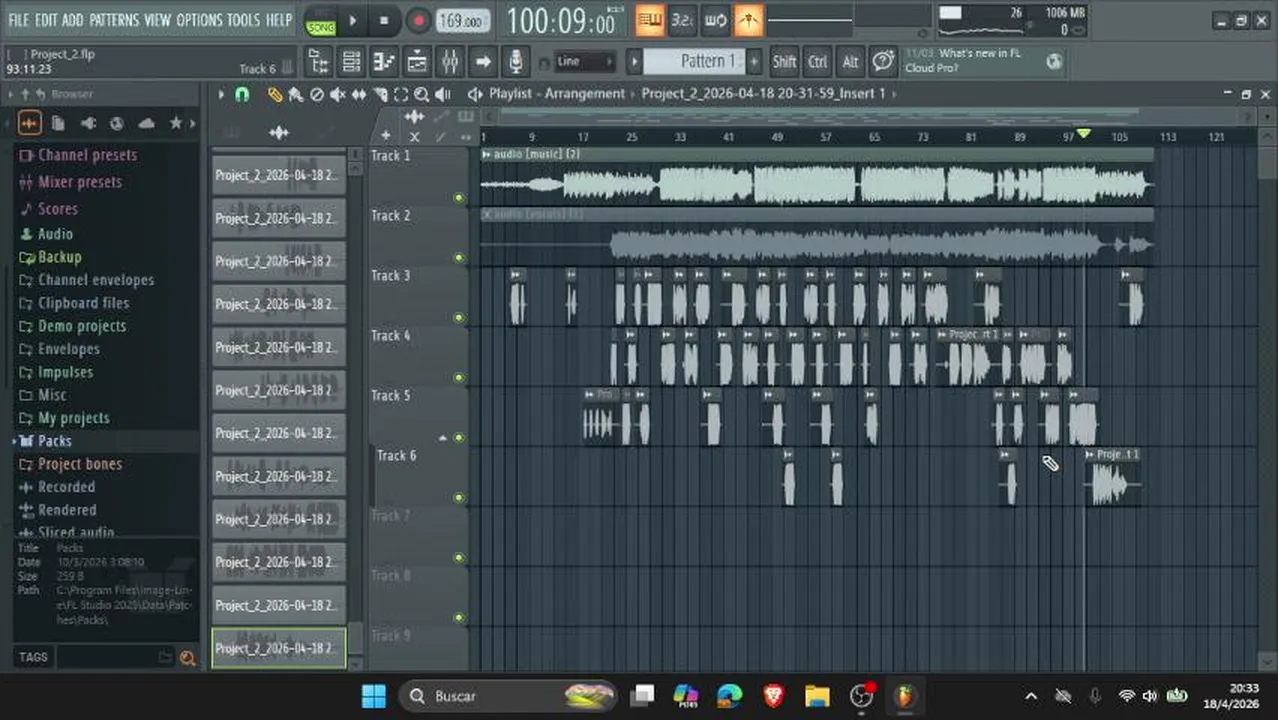Select the Mute tool in playlist toolbar
1278x720 pixels.
tap(338, 94)
